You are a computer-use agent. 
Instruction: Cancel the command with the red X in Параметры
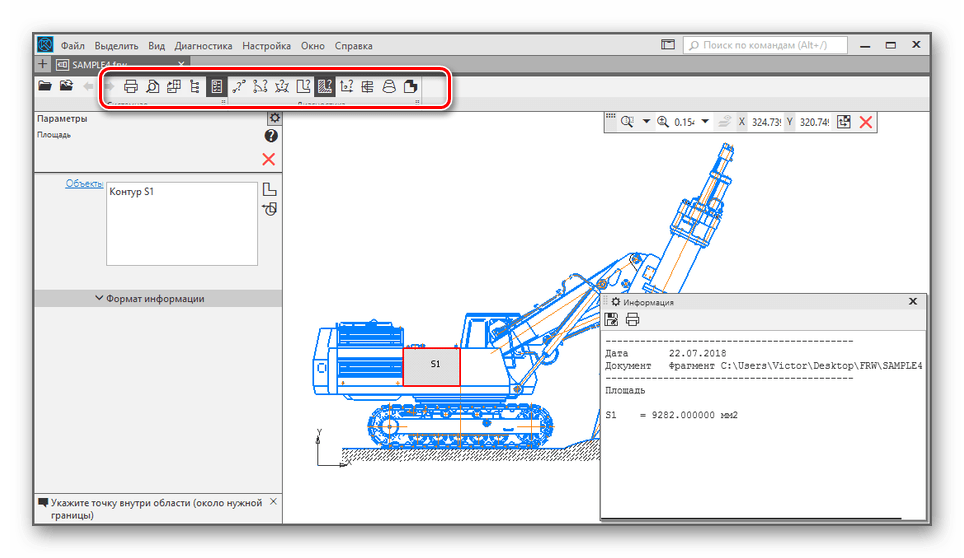(x=269, y=159)
